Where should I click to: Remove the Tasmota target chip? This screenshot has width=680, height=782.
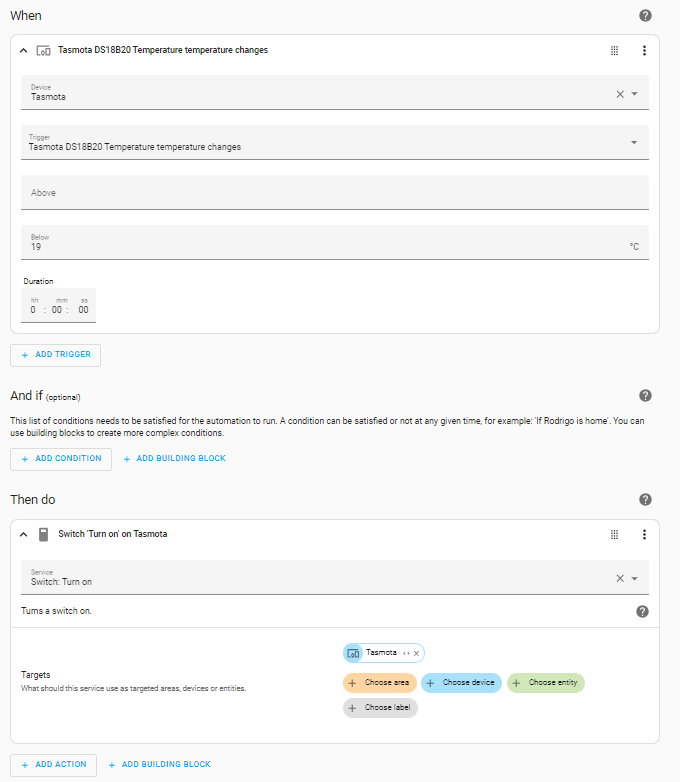pyautogui.click(x=416, y=653)
